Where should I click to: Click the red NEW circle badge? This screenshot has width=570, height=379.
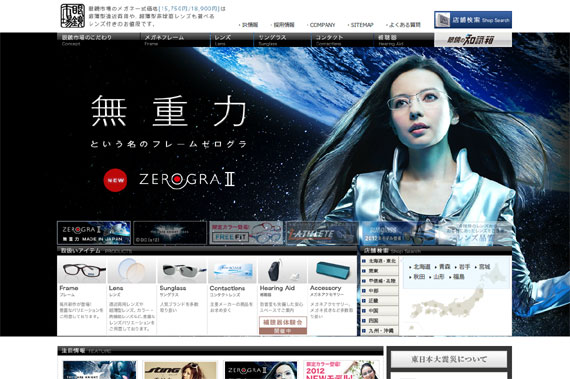pos(115,180)
